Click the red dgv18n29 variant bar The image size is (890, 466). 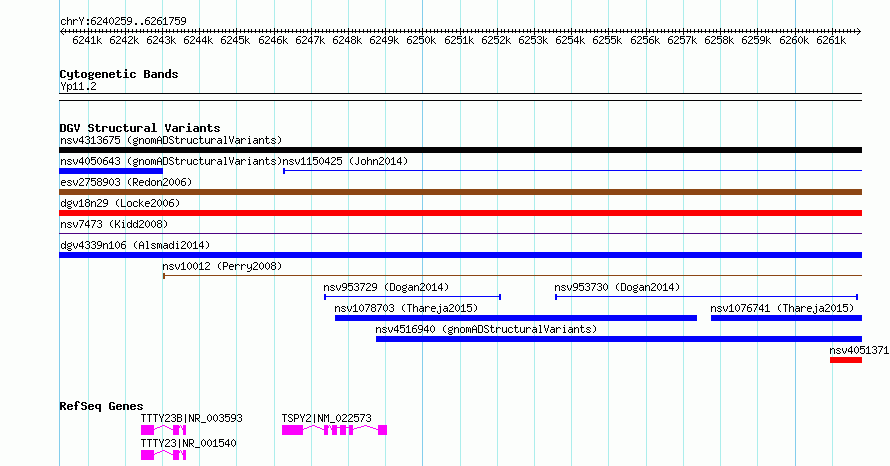pos(460,213)
